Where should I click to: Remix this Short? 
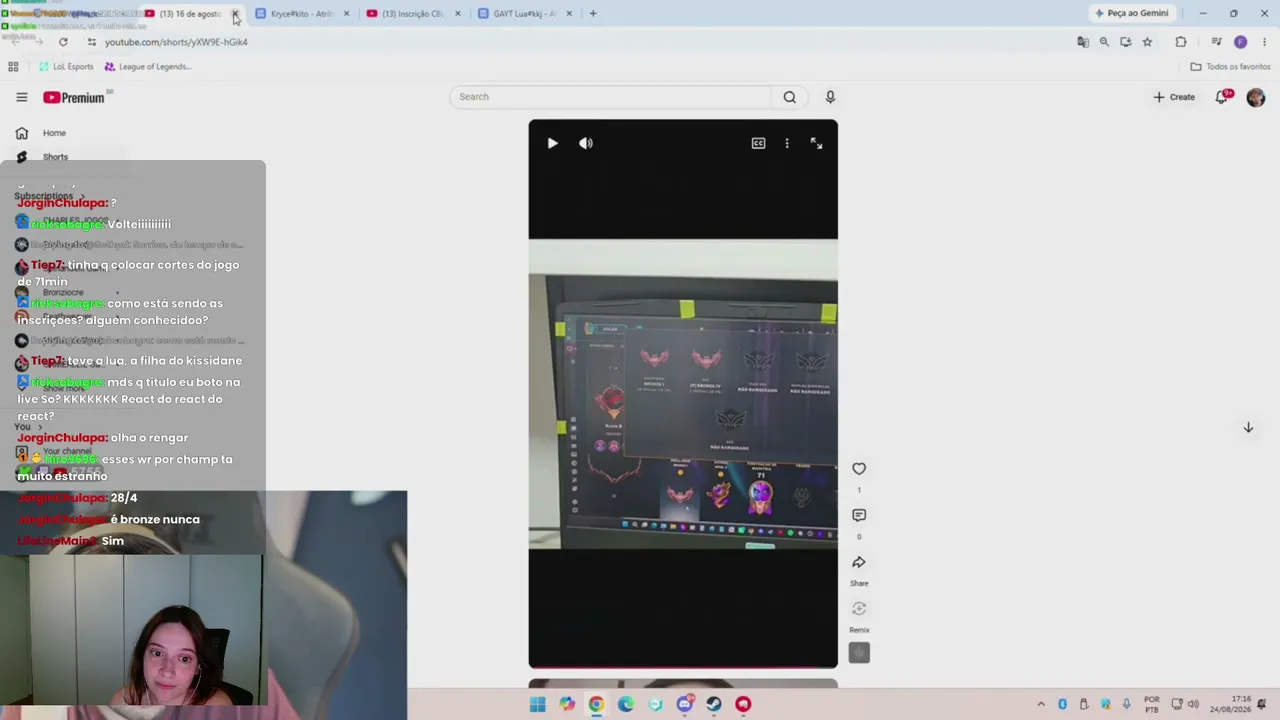pos(859,609)
